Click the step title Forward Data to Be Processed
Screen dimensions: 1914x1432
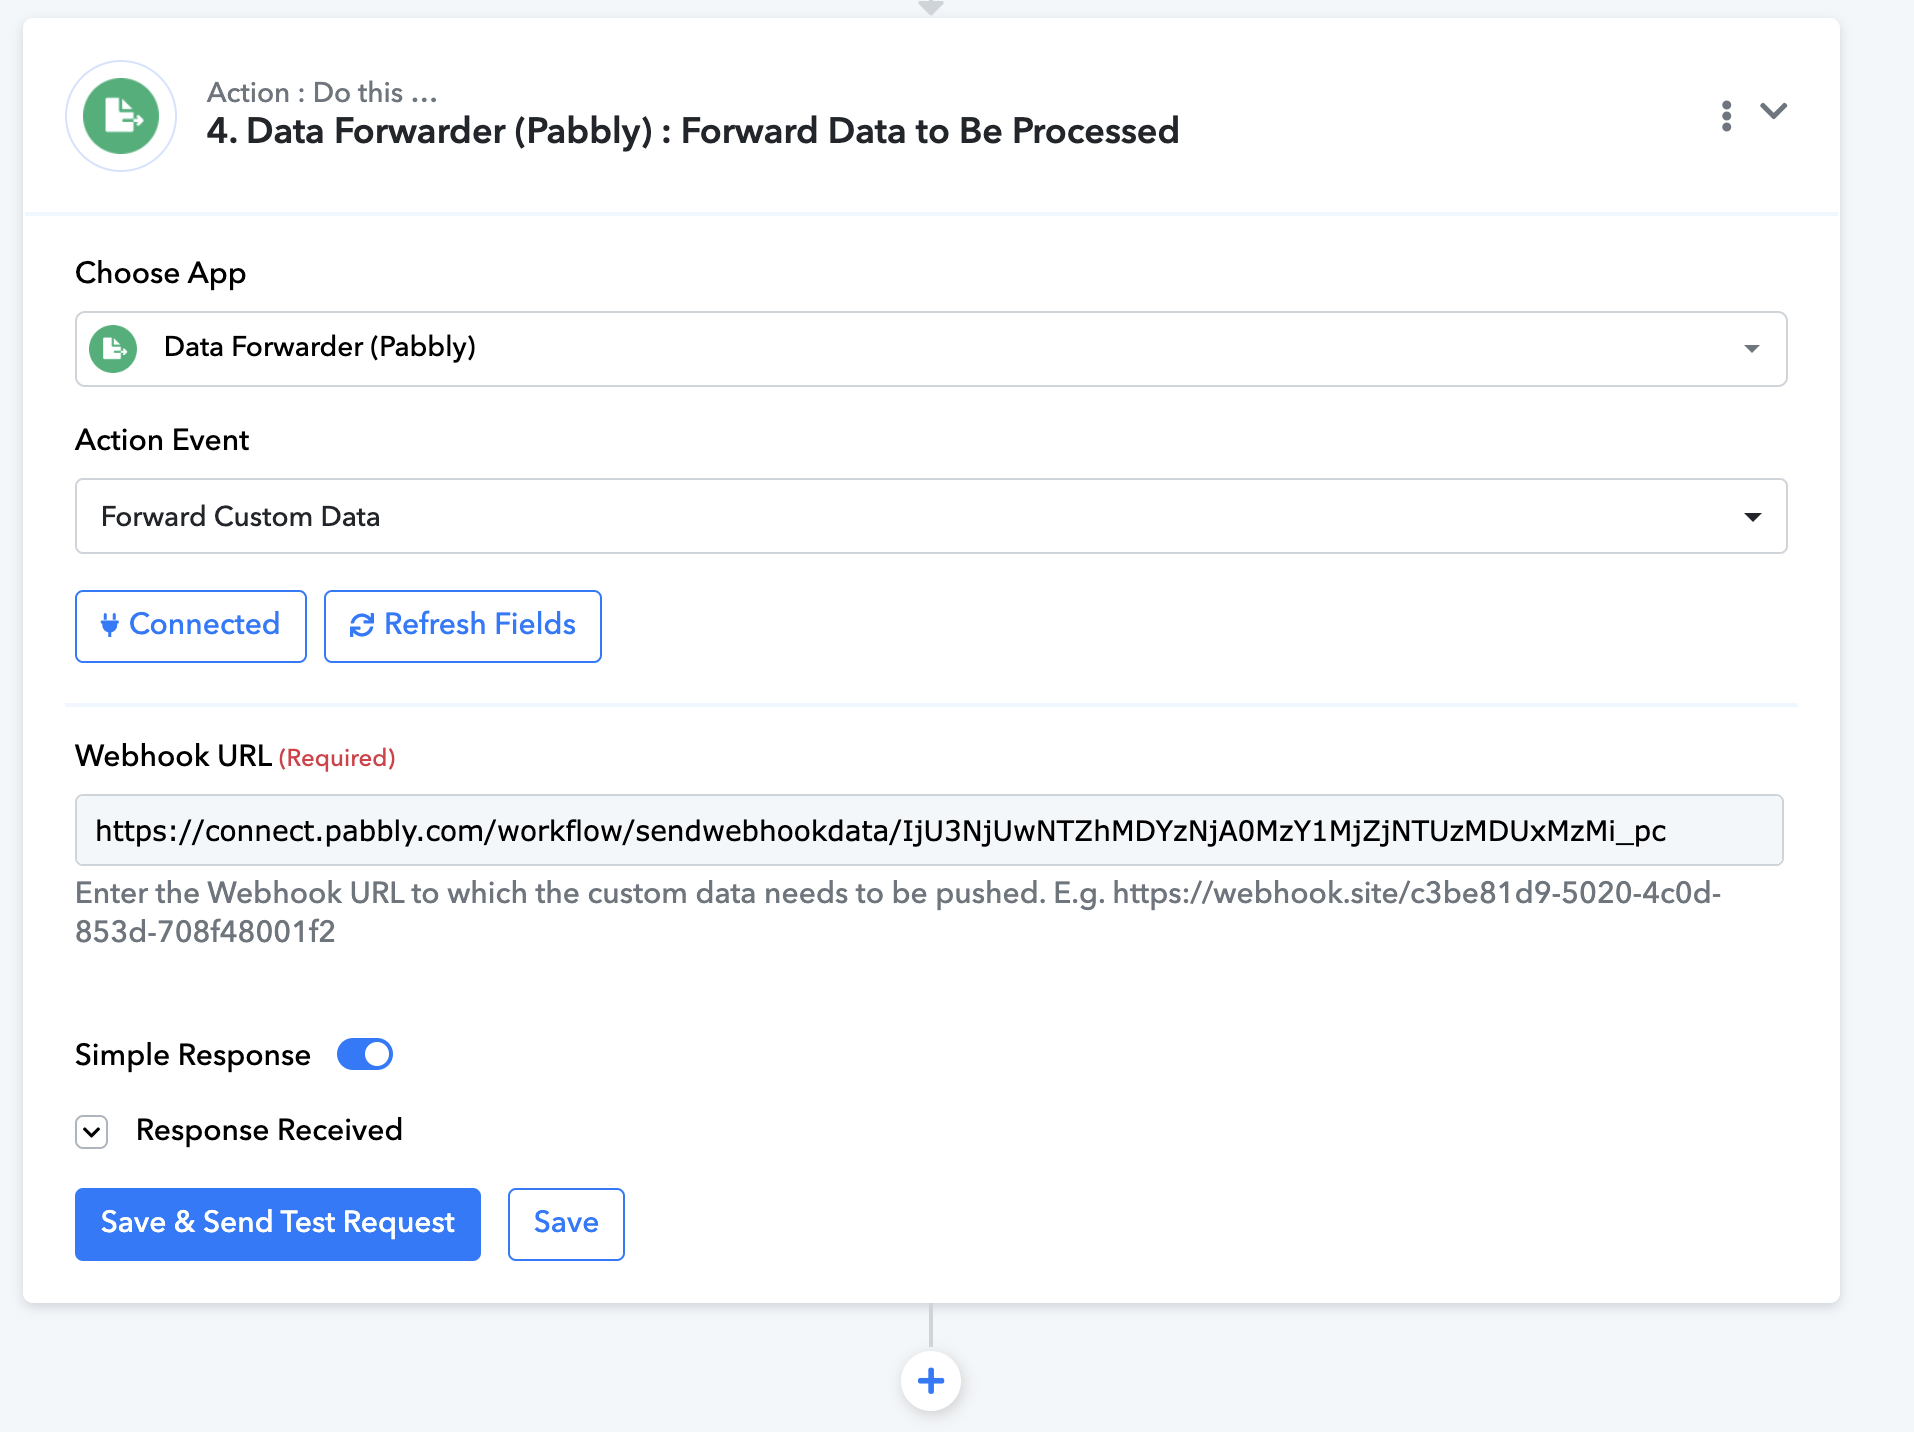(930, 131)
